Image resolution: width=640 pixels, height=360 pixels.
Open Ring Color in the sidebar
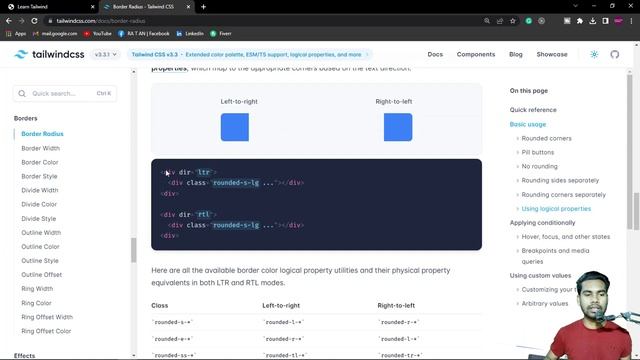pyautogui.click(x=36, y=303)
